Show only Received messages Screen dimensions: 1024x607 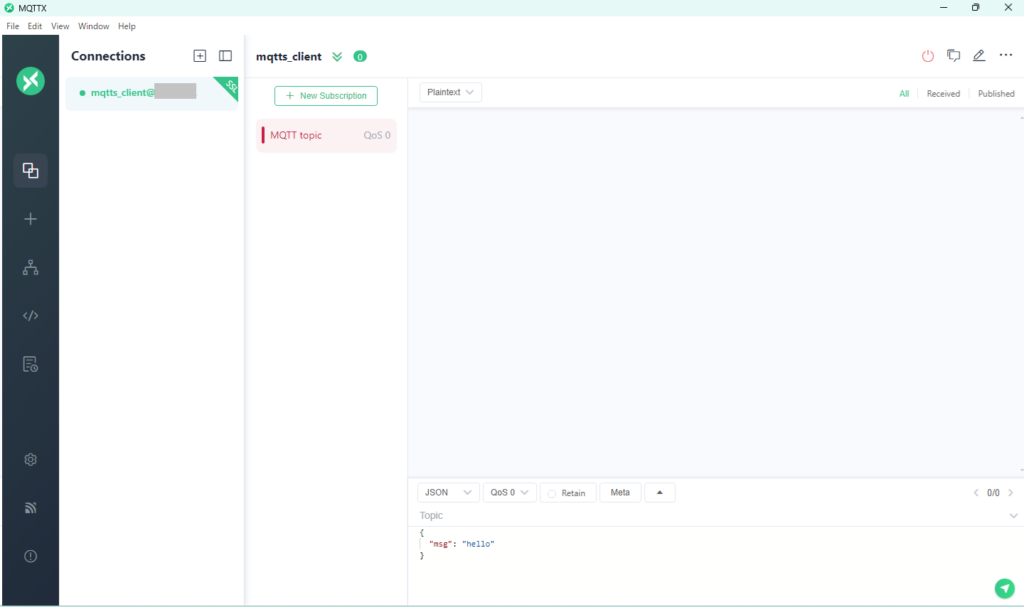pos(943,94)
